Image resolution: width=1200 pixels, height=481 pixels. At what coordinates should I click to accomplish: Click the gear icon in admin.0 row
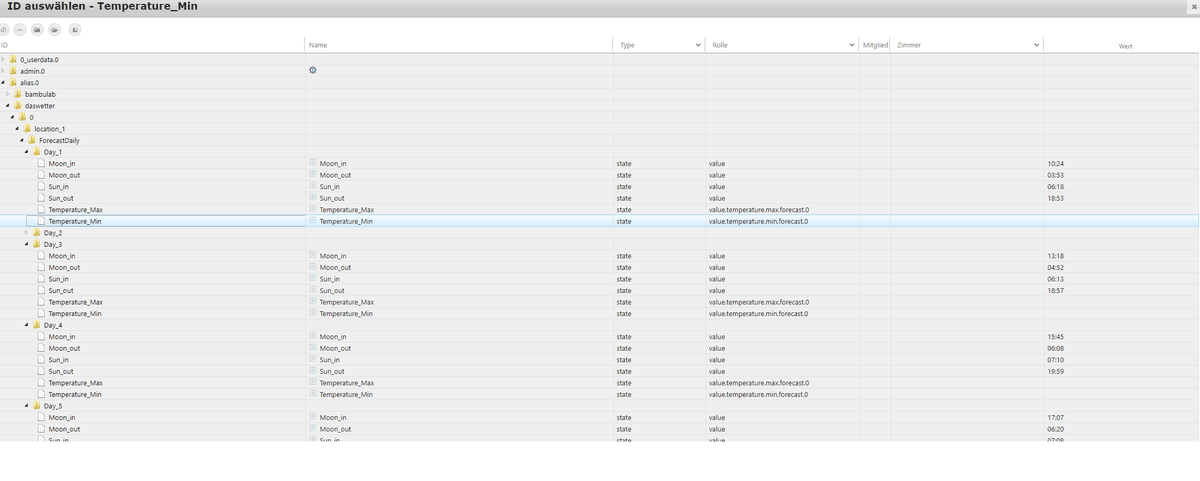(x=313, y=70)
